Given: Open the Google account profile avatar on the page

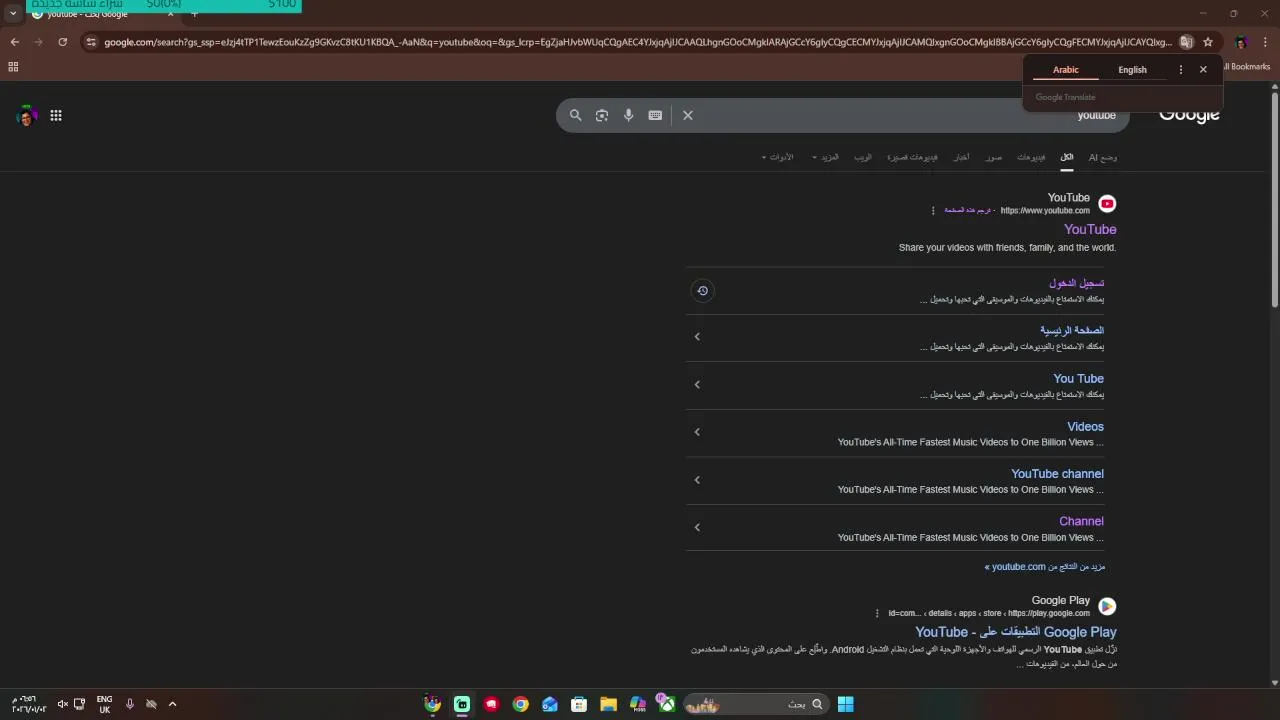Looking at the screenshot, I should (x=27, y=115).
